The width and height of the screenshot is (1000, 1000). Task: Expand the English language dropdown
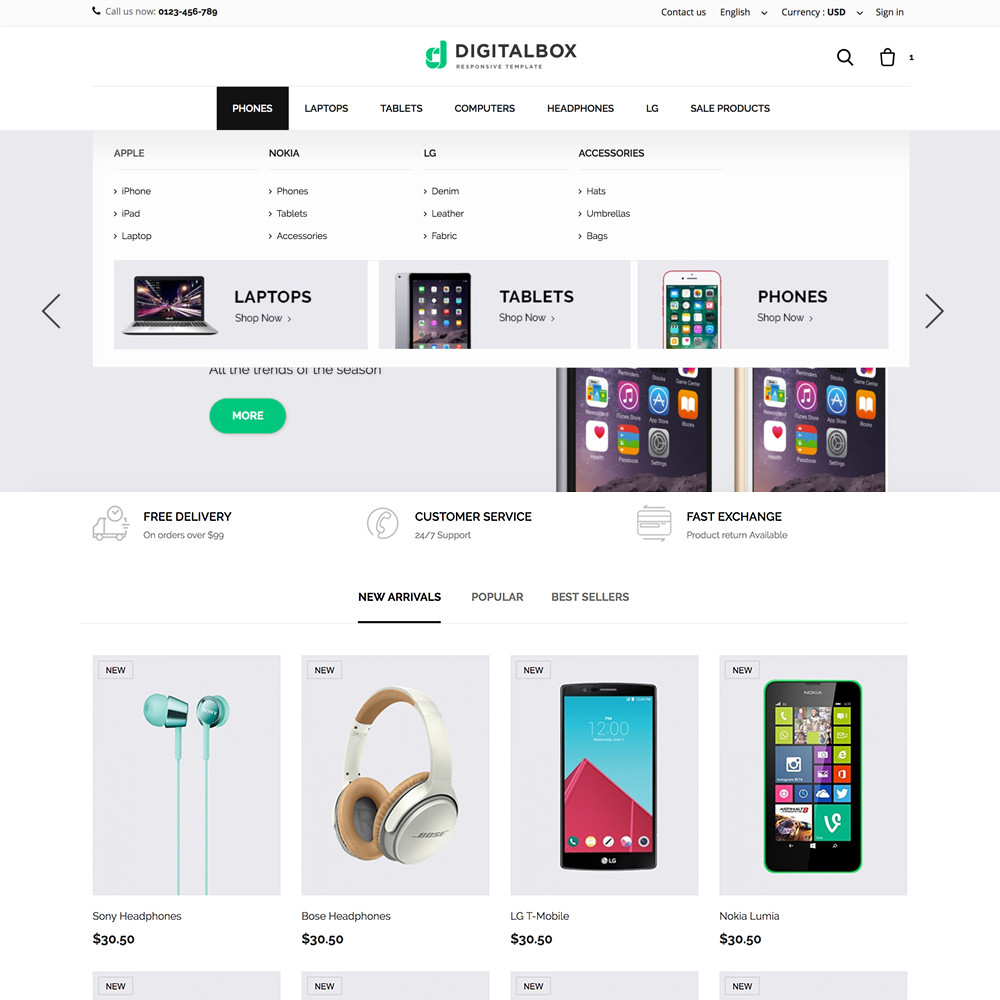tap(743, 12)
